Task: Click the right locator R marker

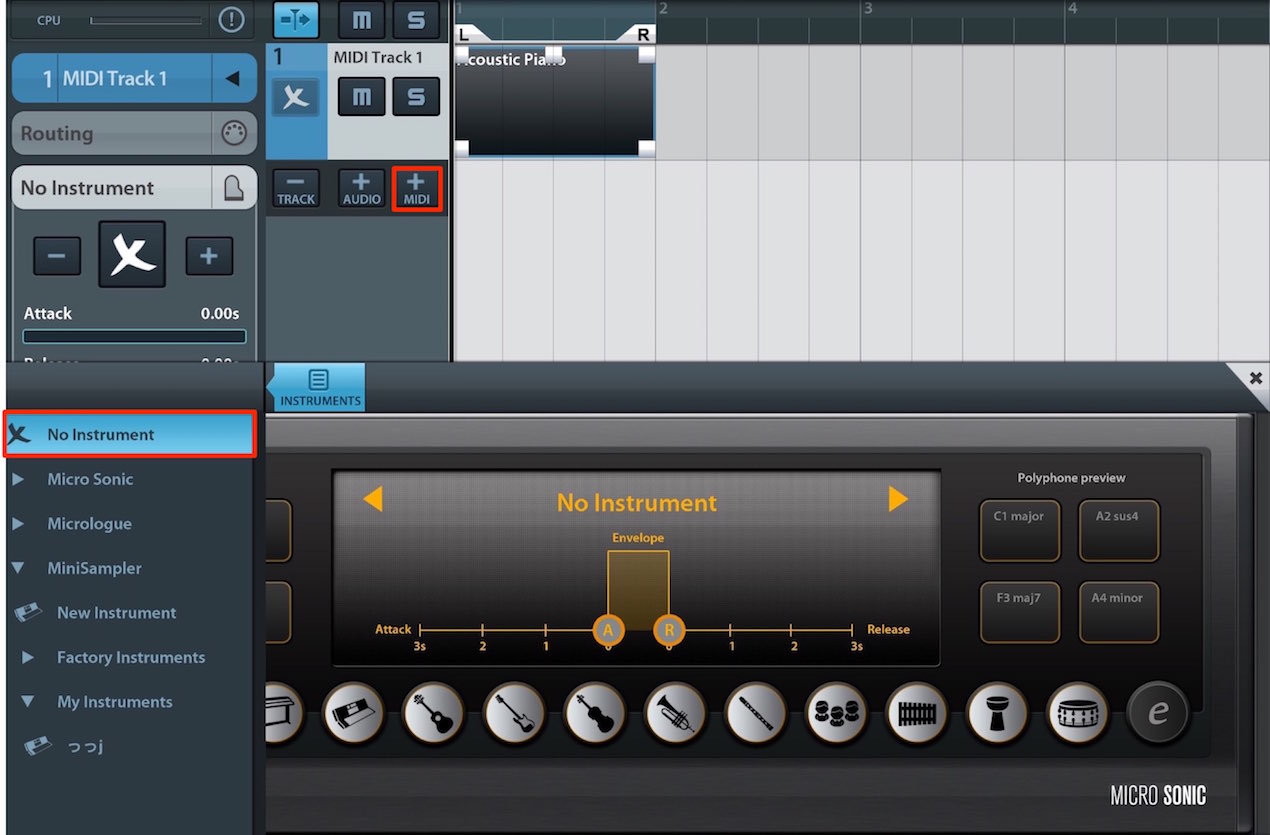Action: click(x=642, y=34)
